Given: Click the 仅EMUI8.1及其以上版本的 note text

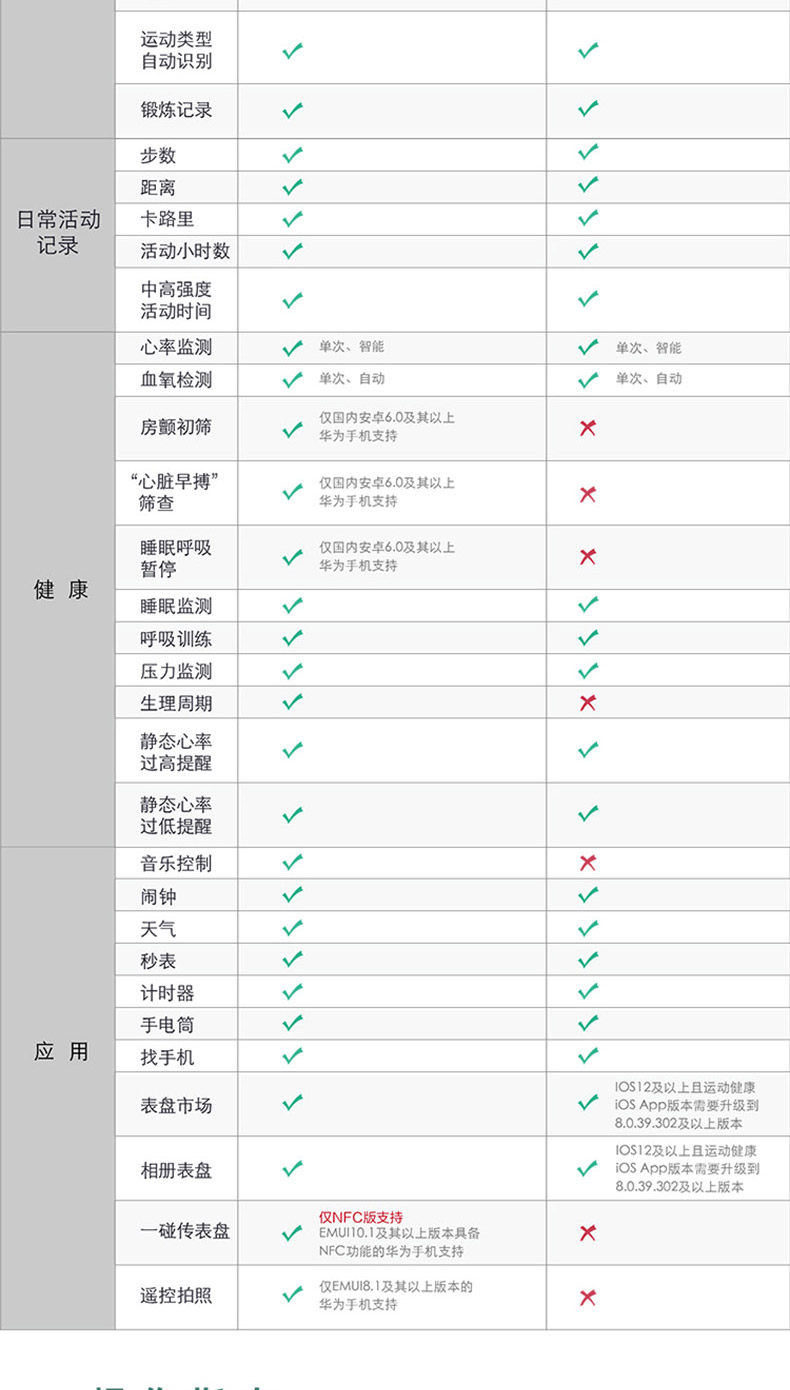Looking at the screenshot, I should (396, 1287).
